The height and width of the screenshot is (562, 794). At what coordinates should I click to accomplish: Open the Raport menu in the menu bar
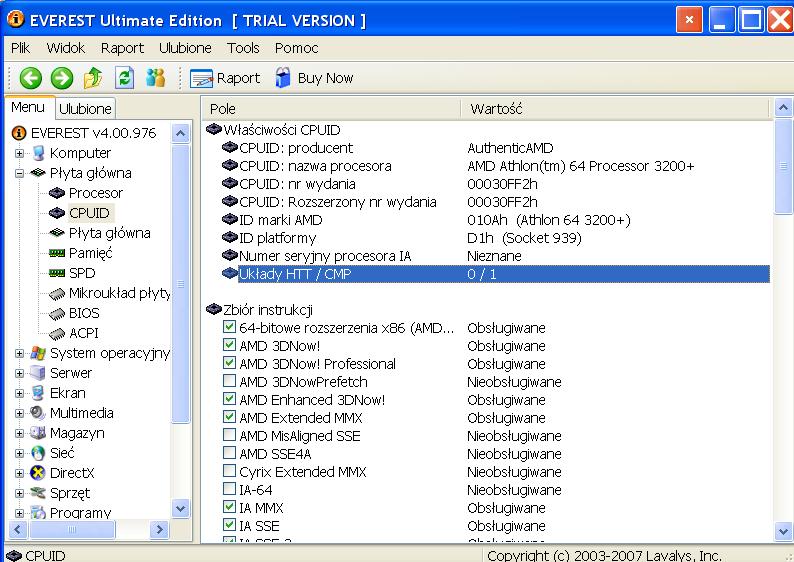(x=122, y=48)
